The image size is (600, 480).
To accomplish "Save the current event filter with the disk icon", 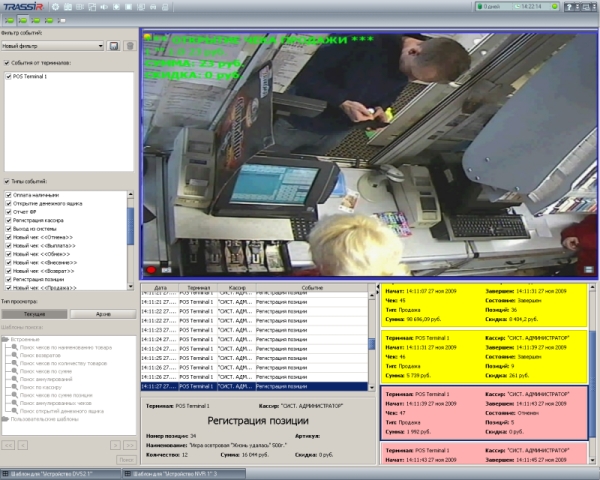I will [x=114, y=46].
